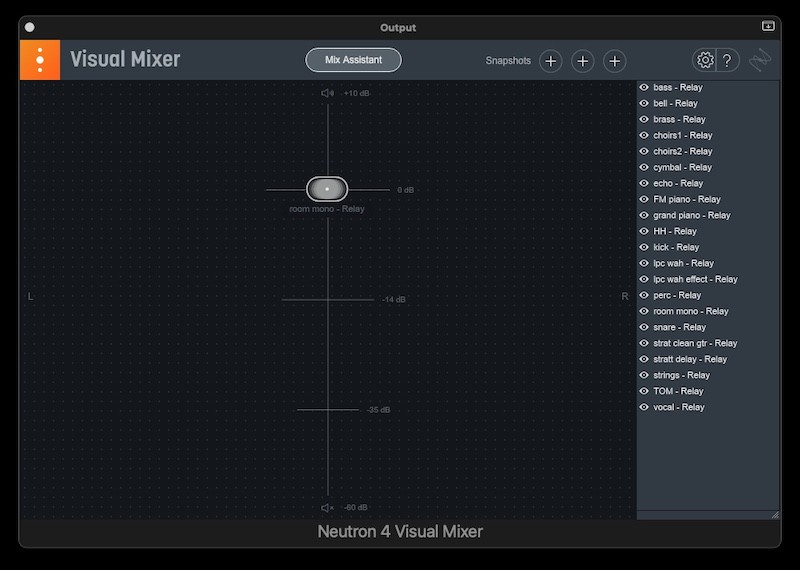Screen dimensions: 800x570
Task: Hide the strings - Relay track
Action: tap(644, 375)
